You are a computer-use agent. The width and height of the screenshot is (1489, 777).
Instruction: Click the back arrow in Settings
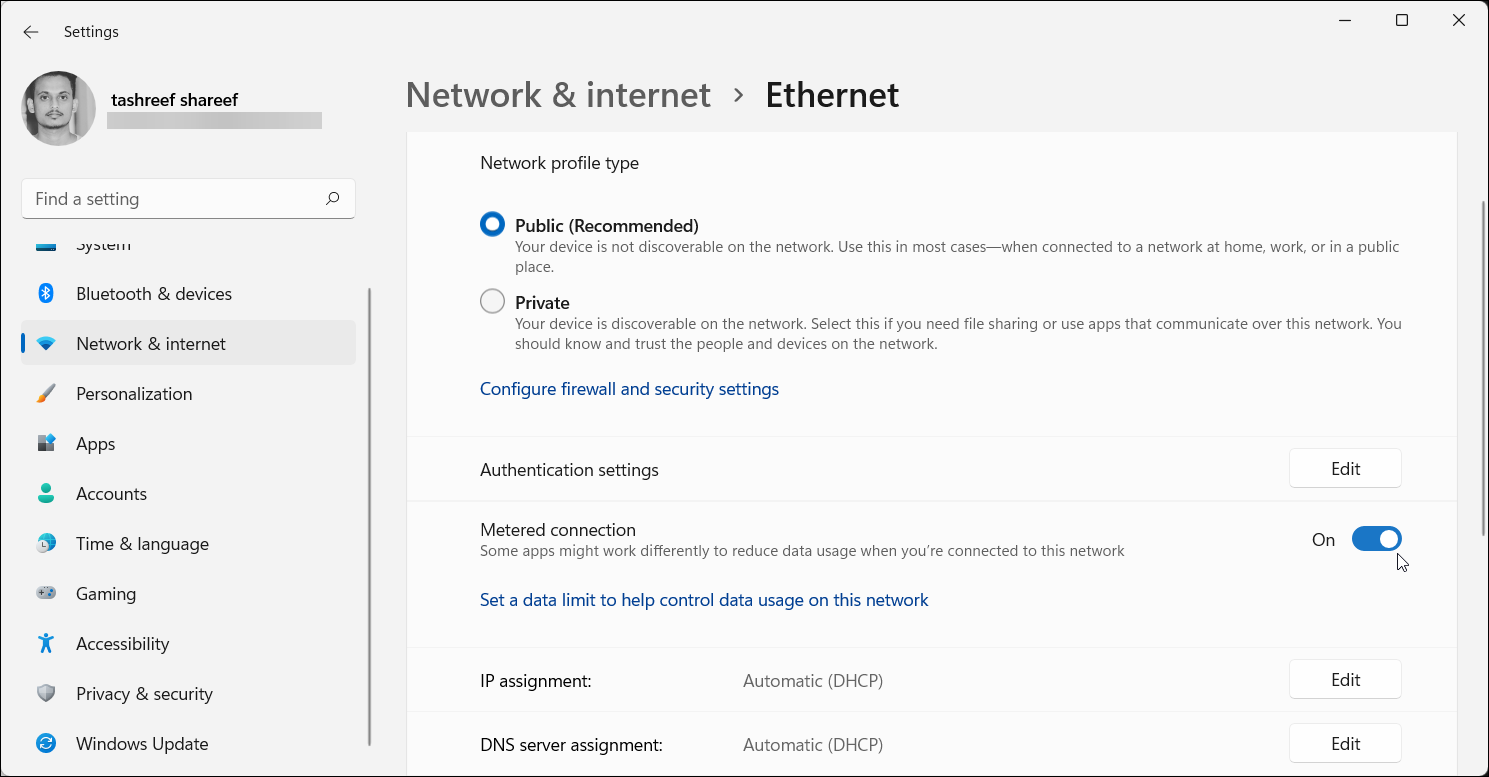30,31
